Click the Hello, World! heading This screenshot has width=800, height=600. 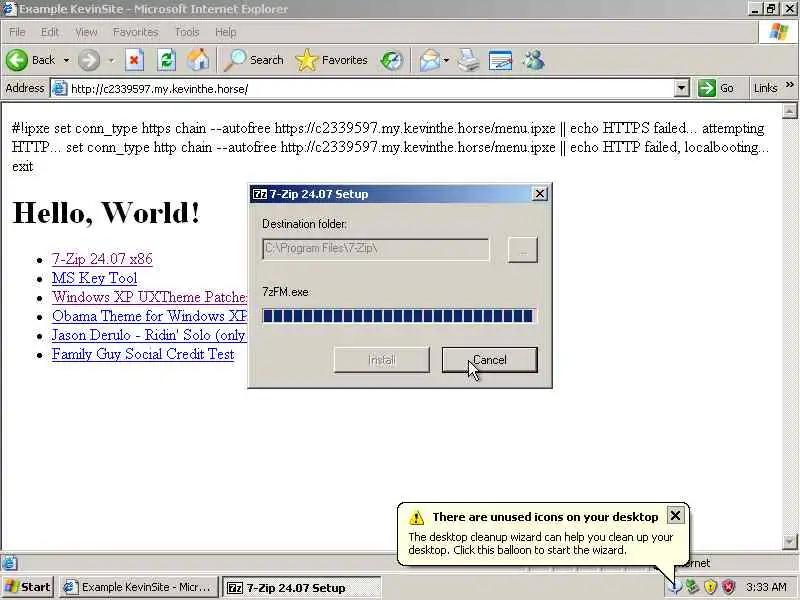point(106,213)
